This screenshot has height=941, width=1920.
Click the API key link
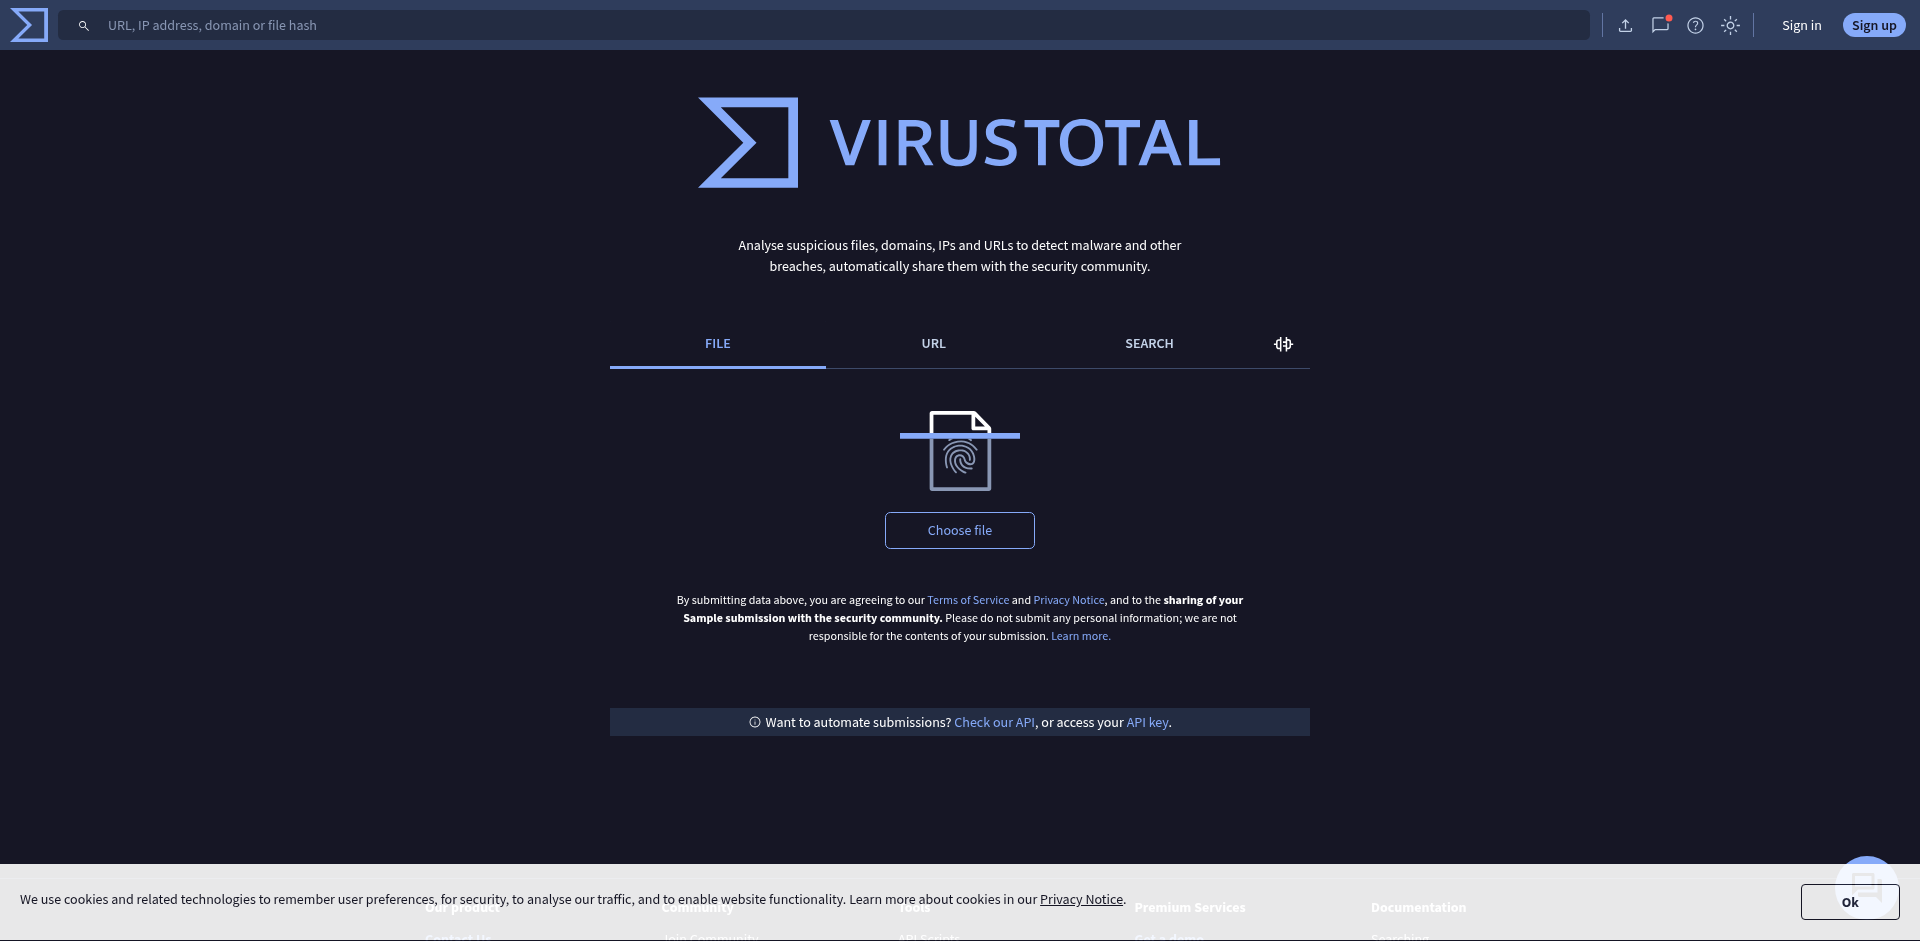[x=1147, y=722]
